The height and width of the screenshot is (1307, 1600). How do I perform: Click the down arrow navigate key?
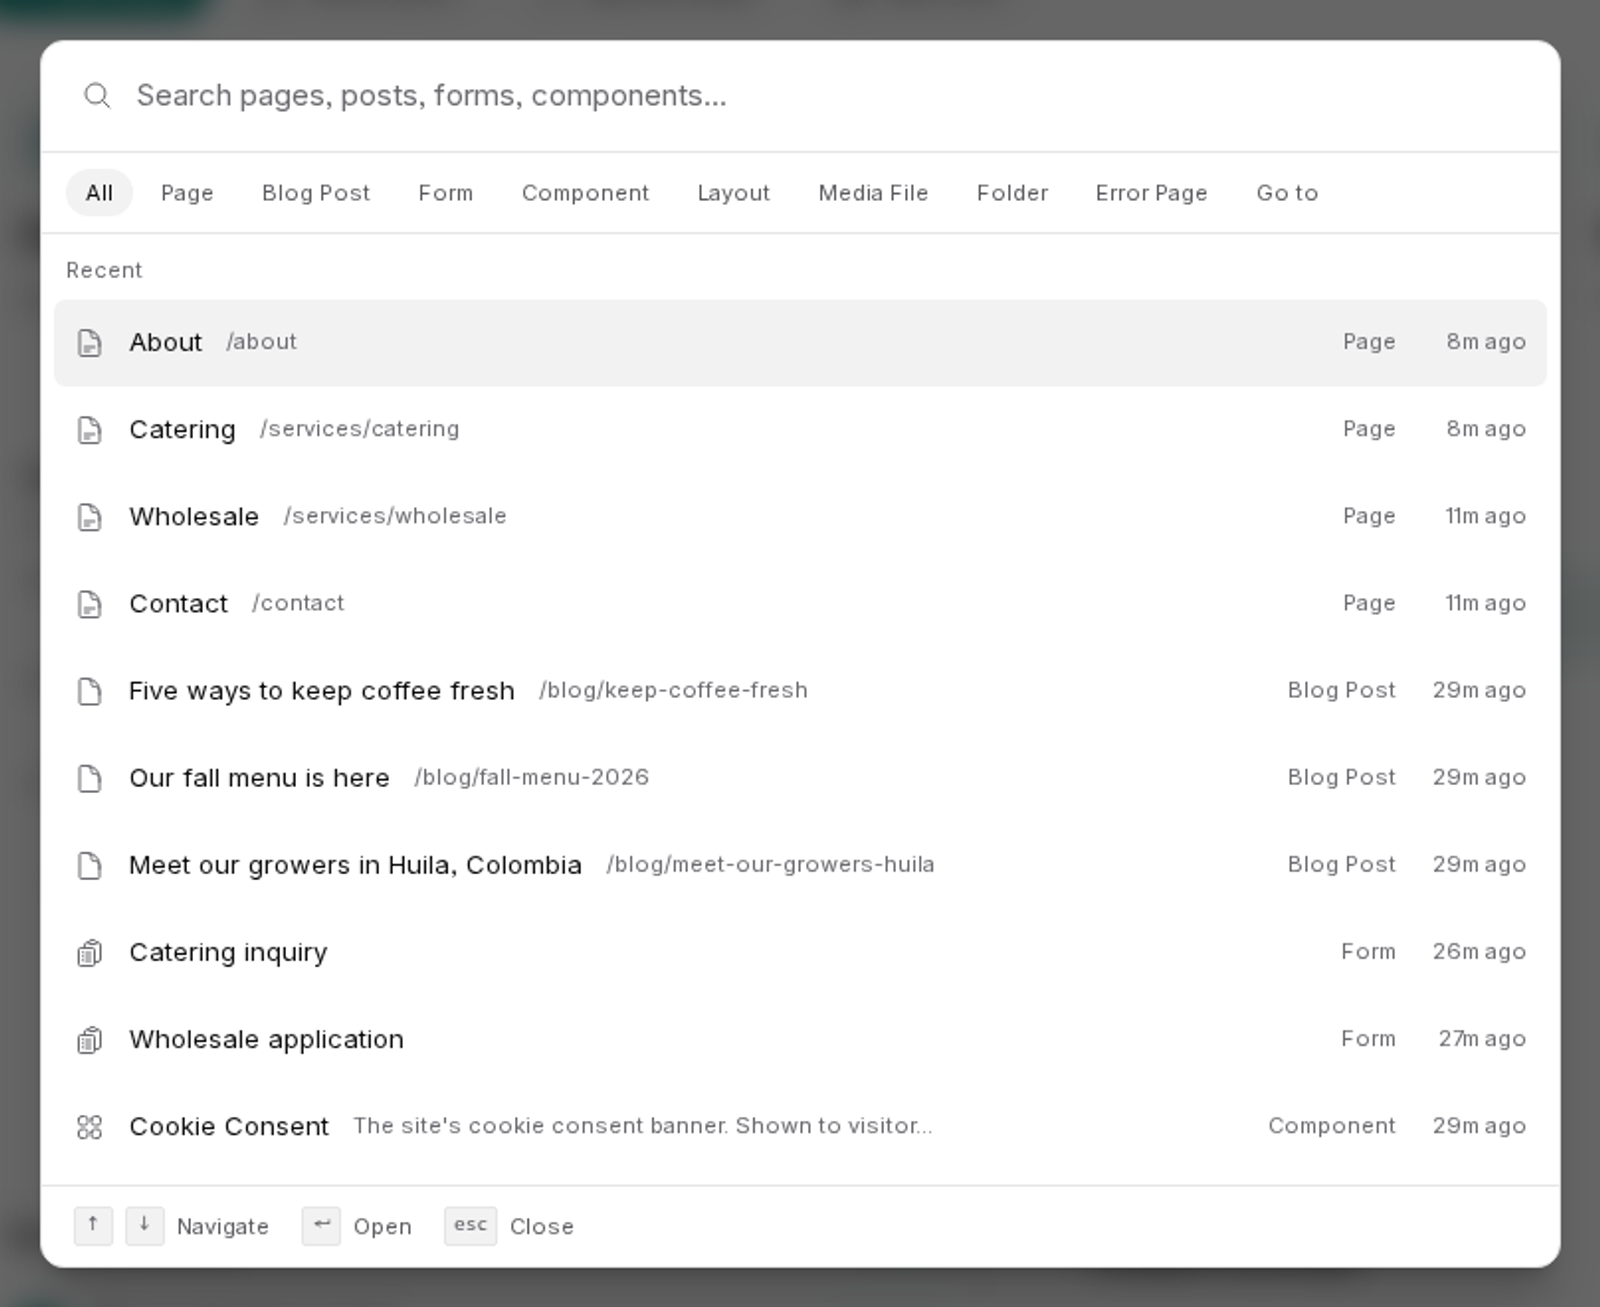coord(145,1225)
